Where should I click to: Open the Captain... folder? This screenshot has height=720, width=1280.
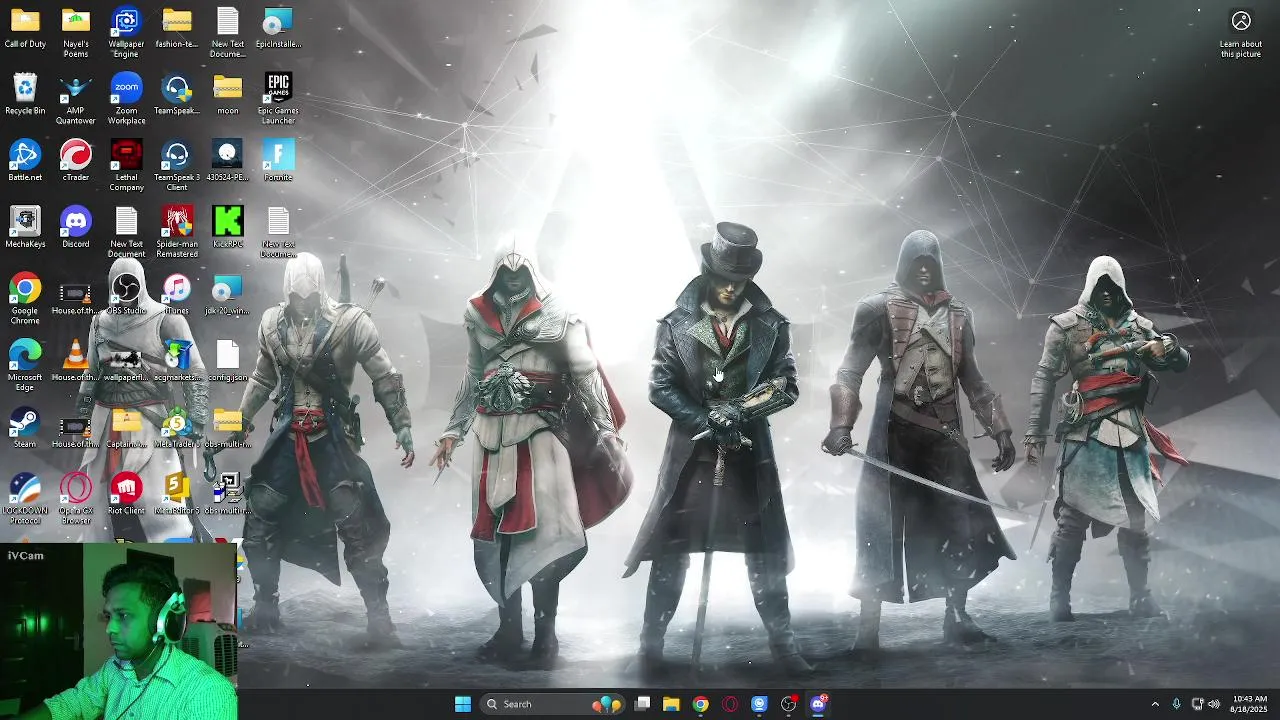pos(126,428)
